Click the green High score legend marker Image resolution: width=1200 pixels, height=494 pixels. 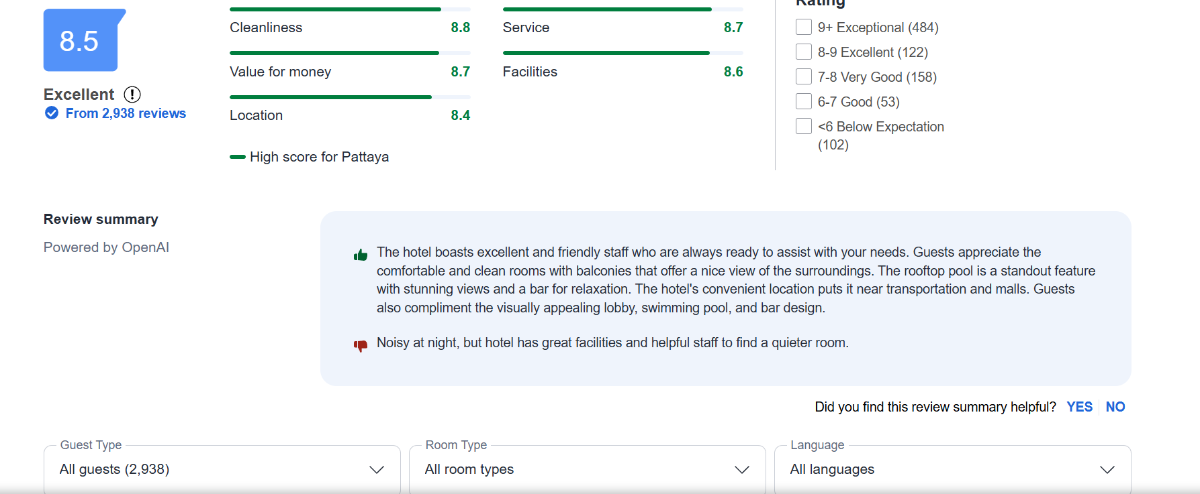(x=238, y=157)
